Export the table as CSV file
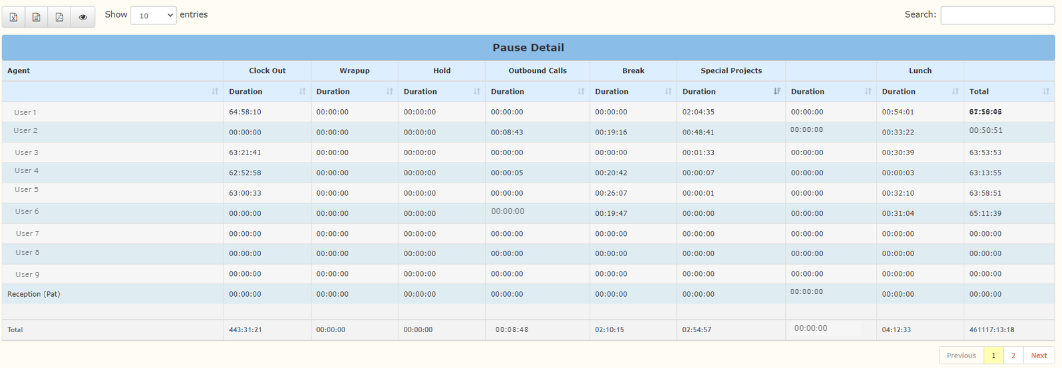1062x371 pixels. click(x=37, y=17)
